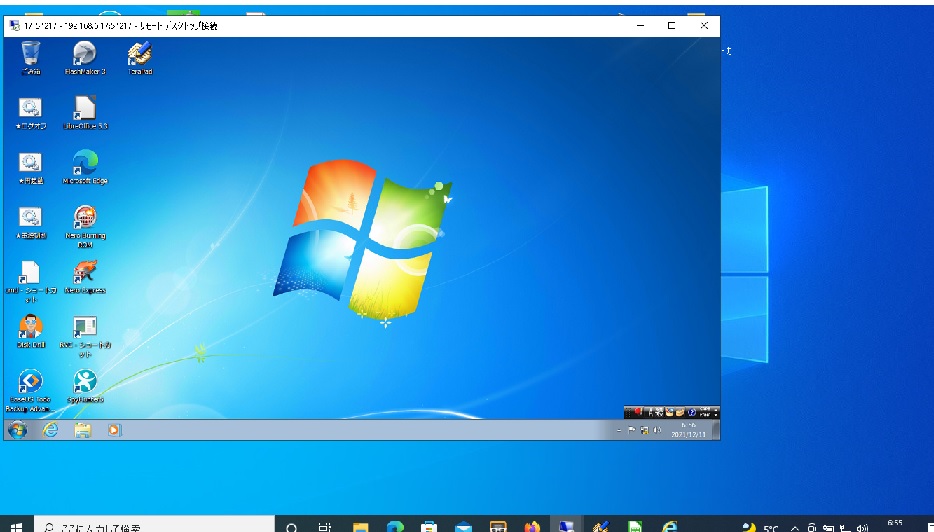The height and width of the screenshot is (532, 934).
Task: Open the volume control in the Windows 7 tray
Action: coord(658,430)
